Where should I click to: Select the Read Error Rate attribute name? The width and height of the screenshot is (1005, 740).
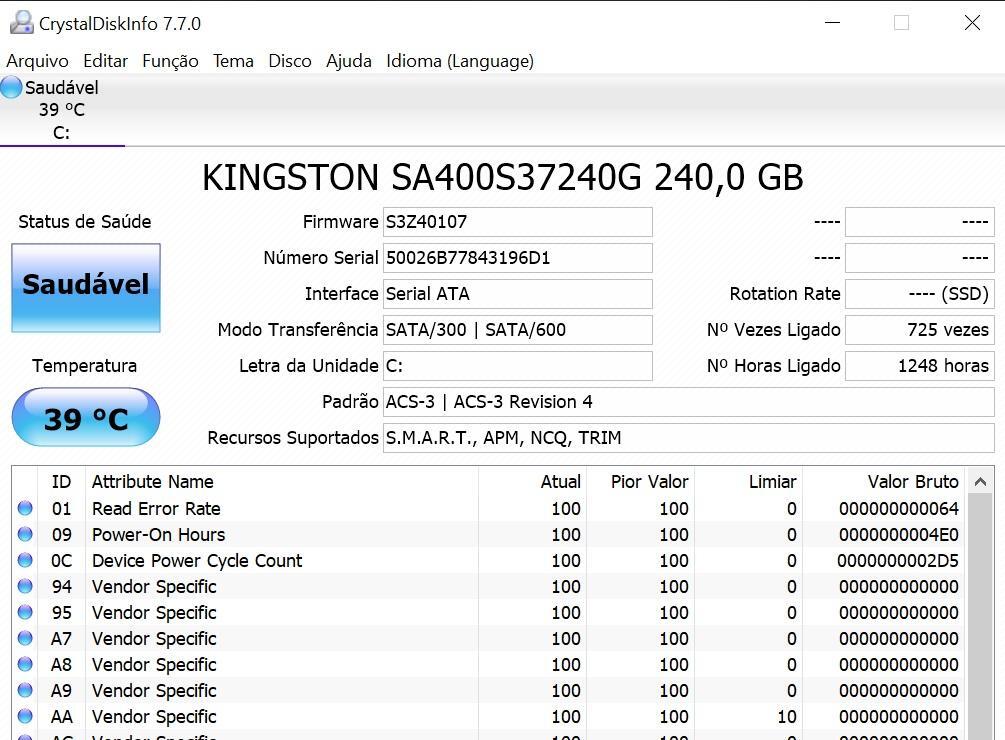[156, 508]
